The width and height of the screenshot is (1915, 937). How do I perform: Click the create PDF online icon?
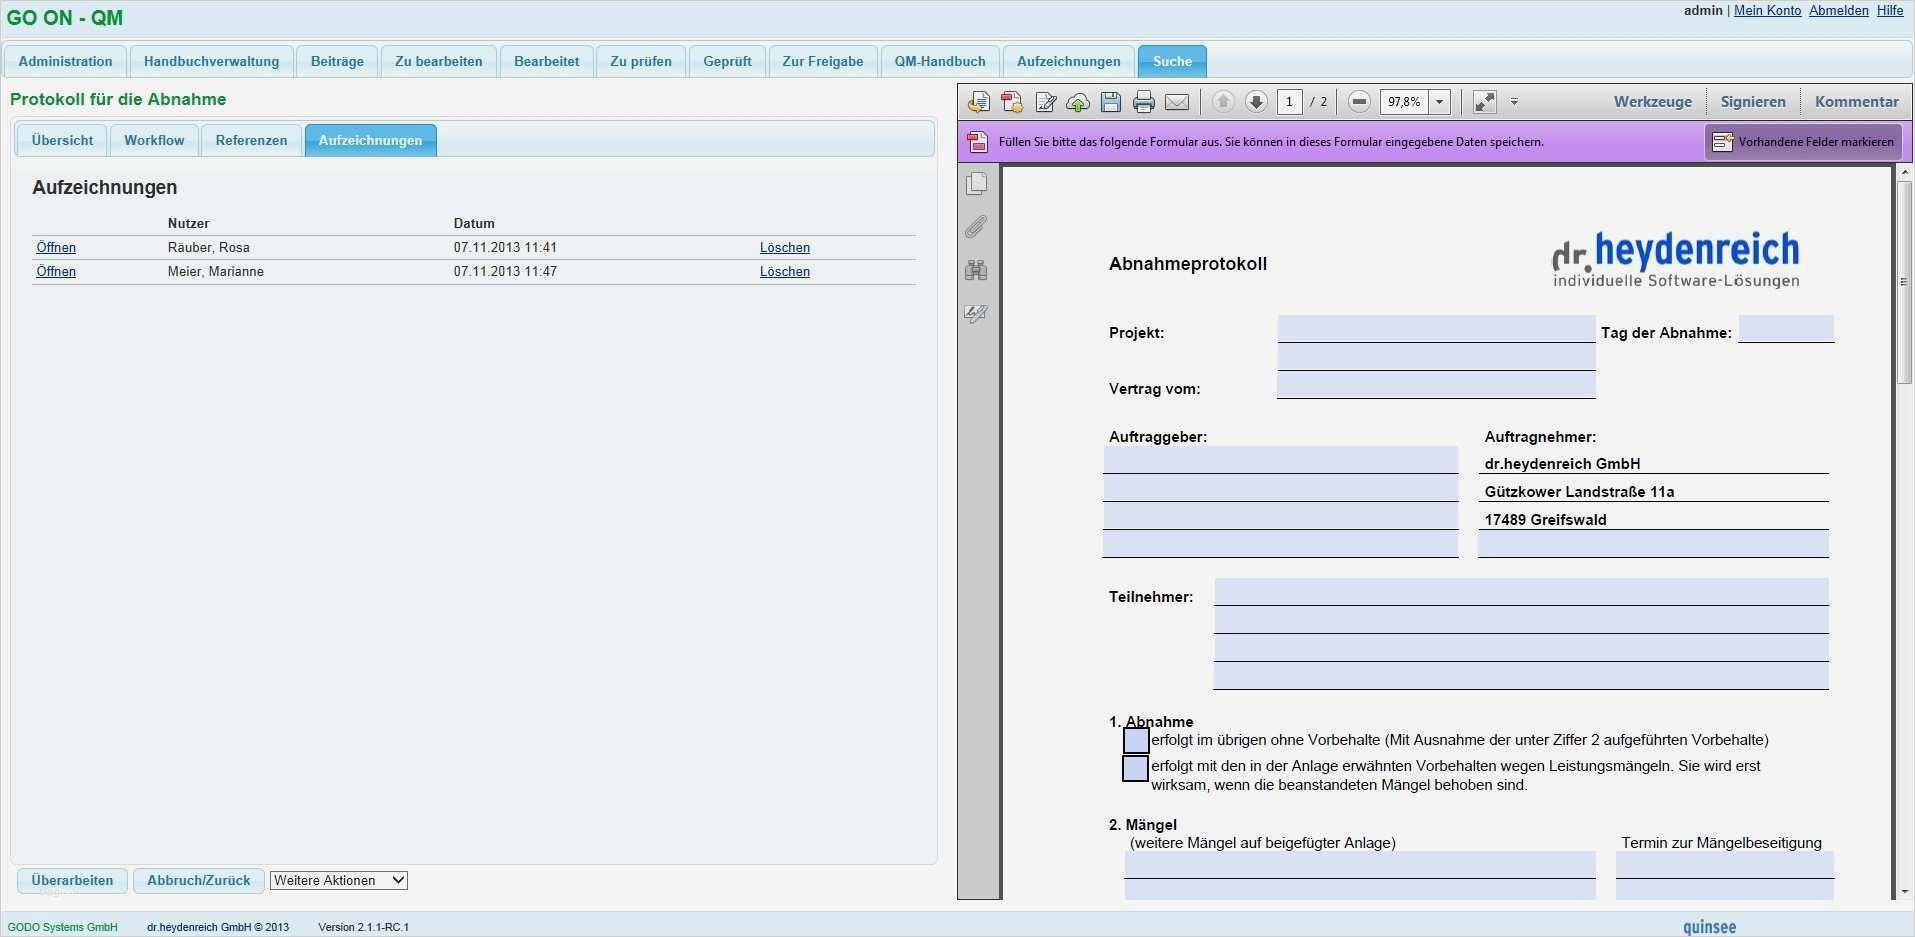(1012, 102)
